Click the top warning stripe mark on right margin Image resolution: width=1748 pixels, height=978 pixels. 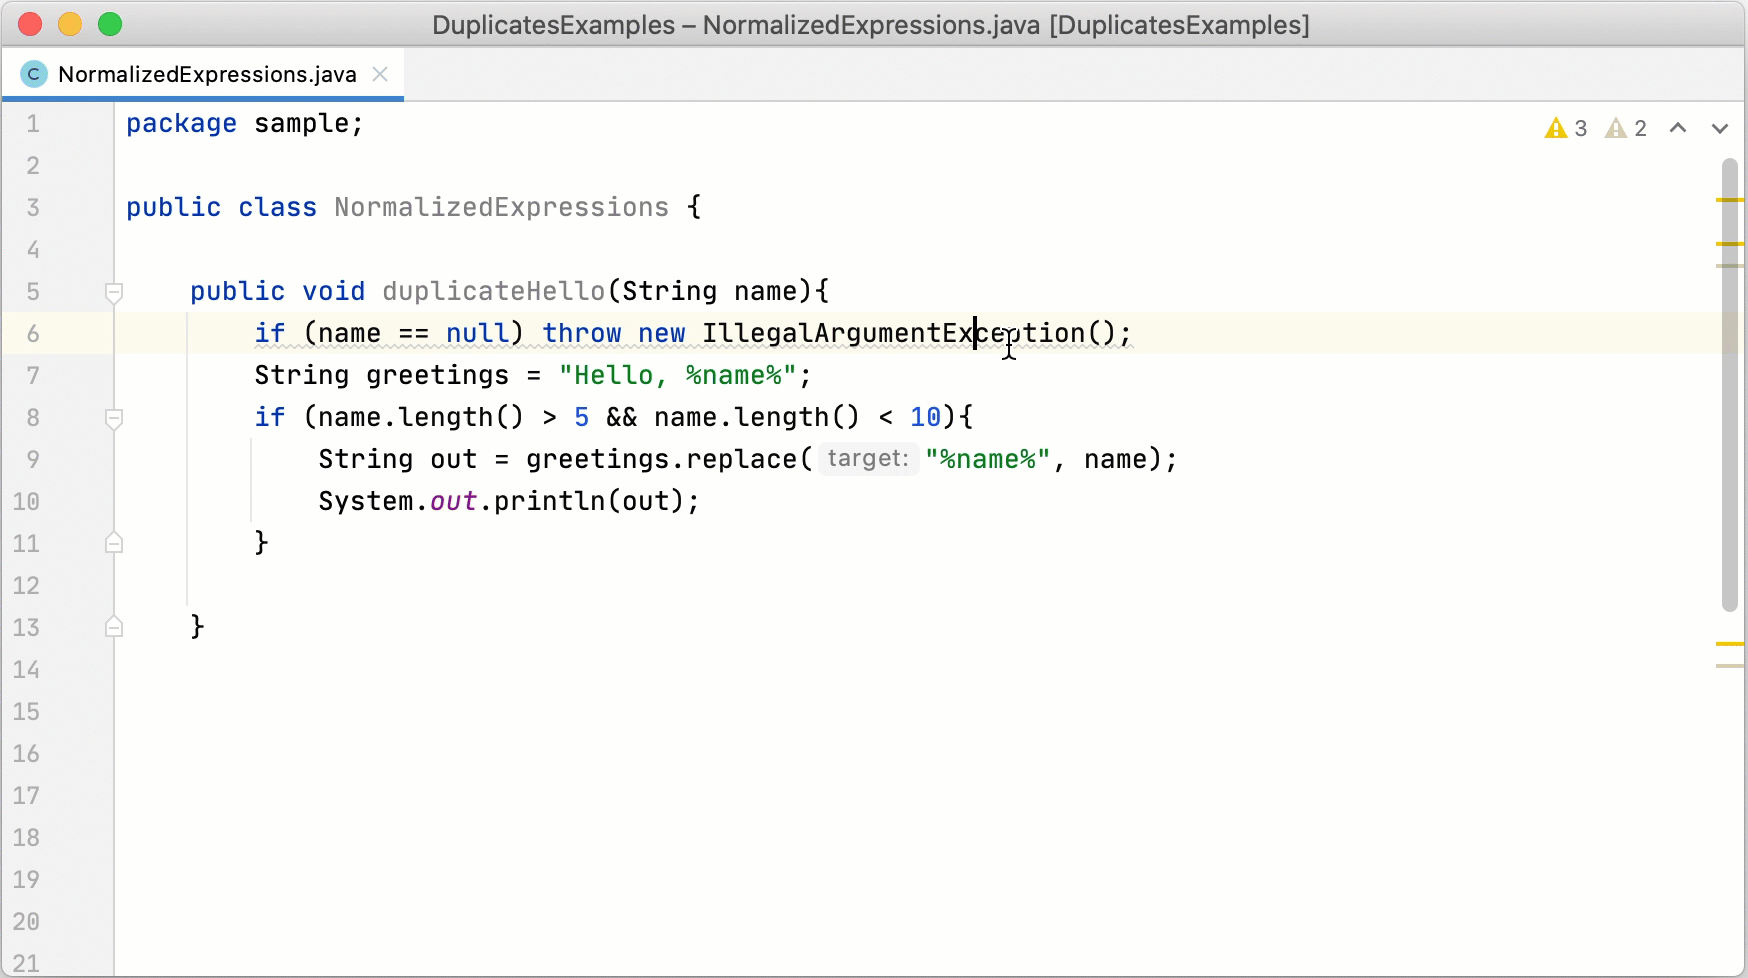[1732, 199]
